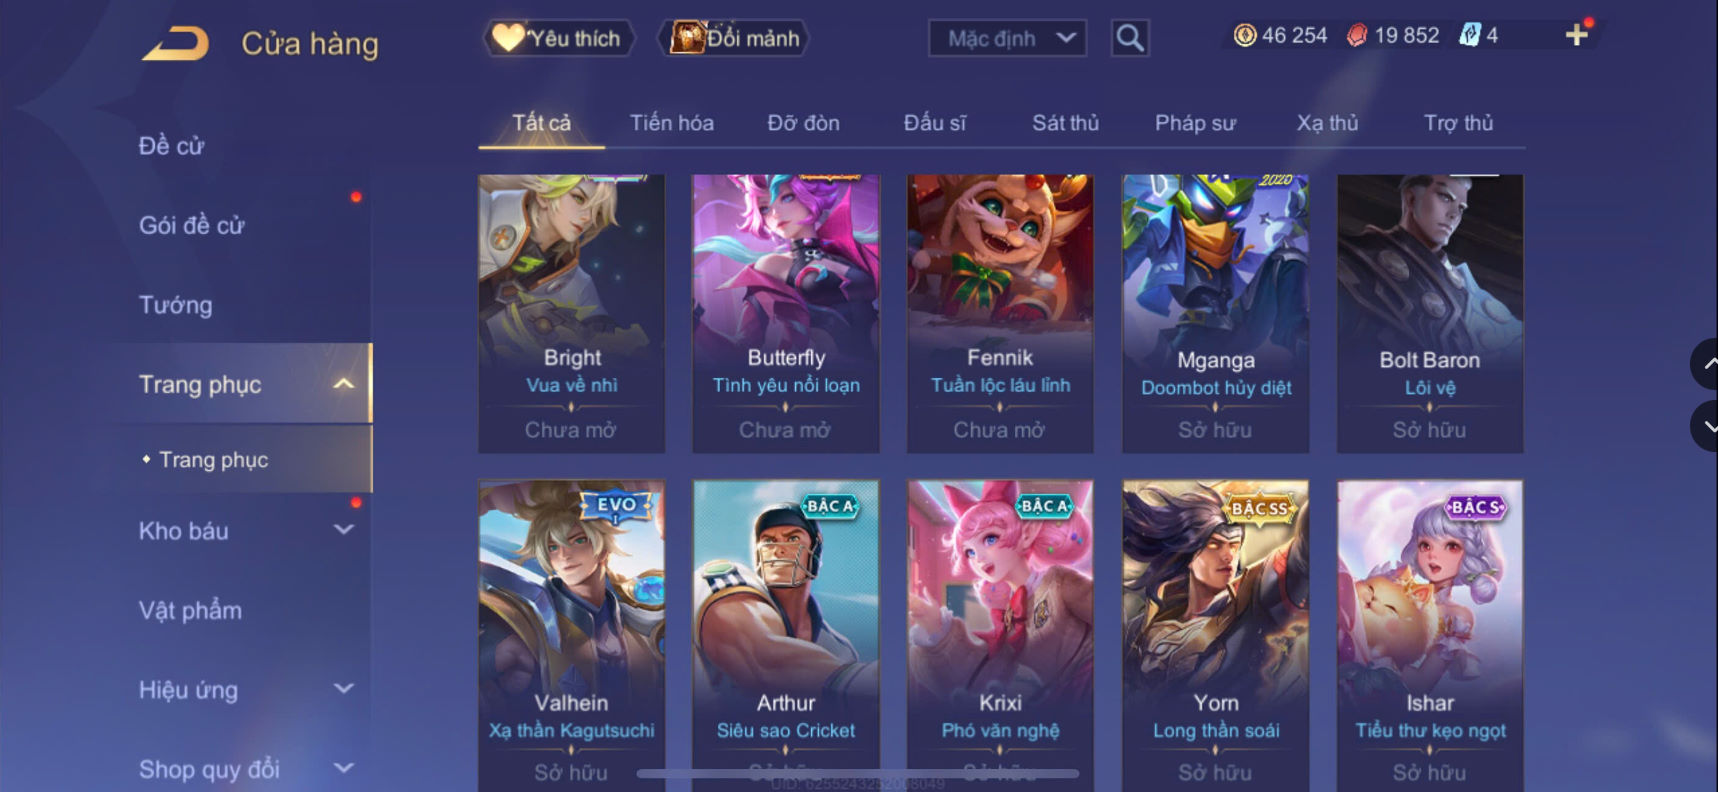Image resolution: width=1718 pixels, height=792 pixels.
Task: Open the search magnifier icon
Action: click(x=1130, y=38)
